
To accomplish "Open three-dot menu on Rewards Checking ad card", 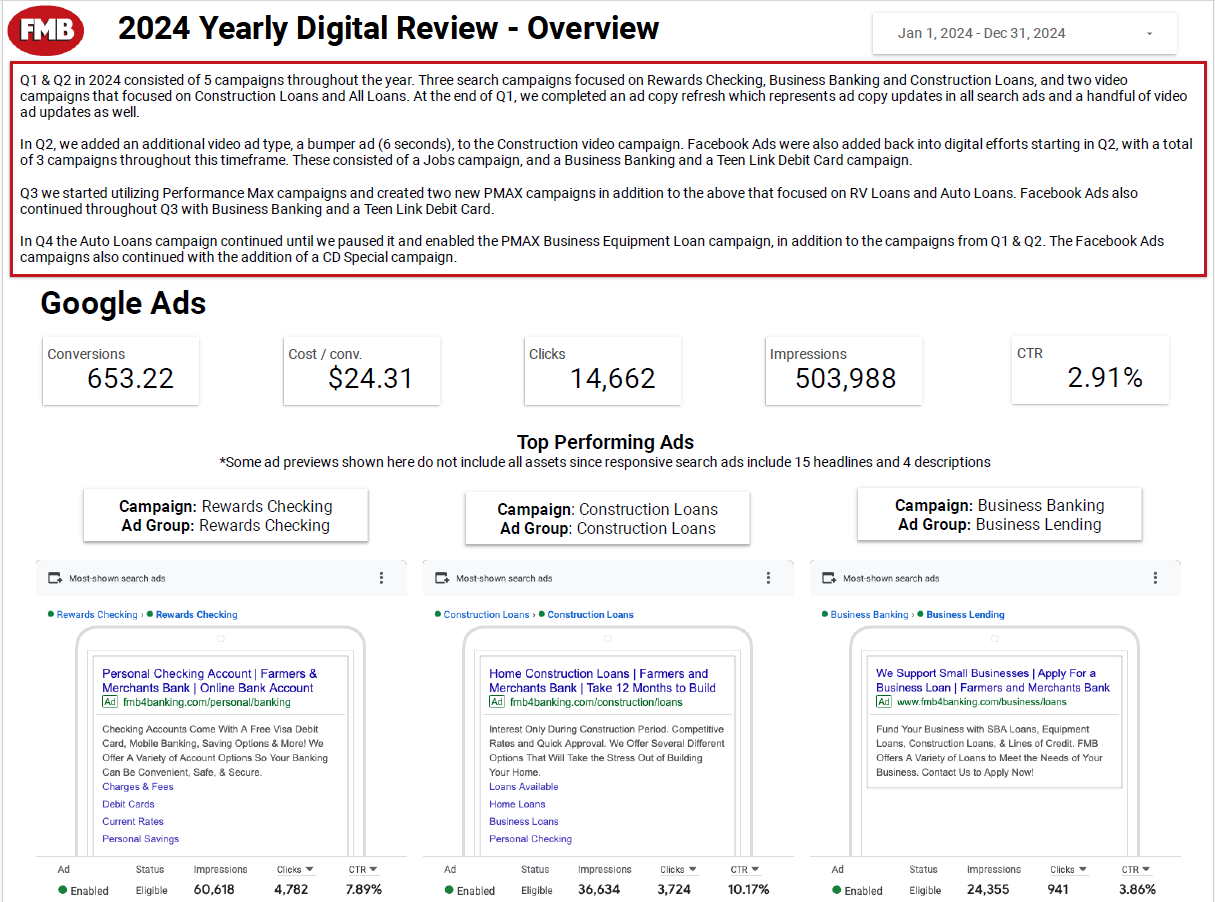I will (x=381, y=578).
